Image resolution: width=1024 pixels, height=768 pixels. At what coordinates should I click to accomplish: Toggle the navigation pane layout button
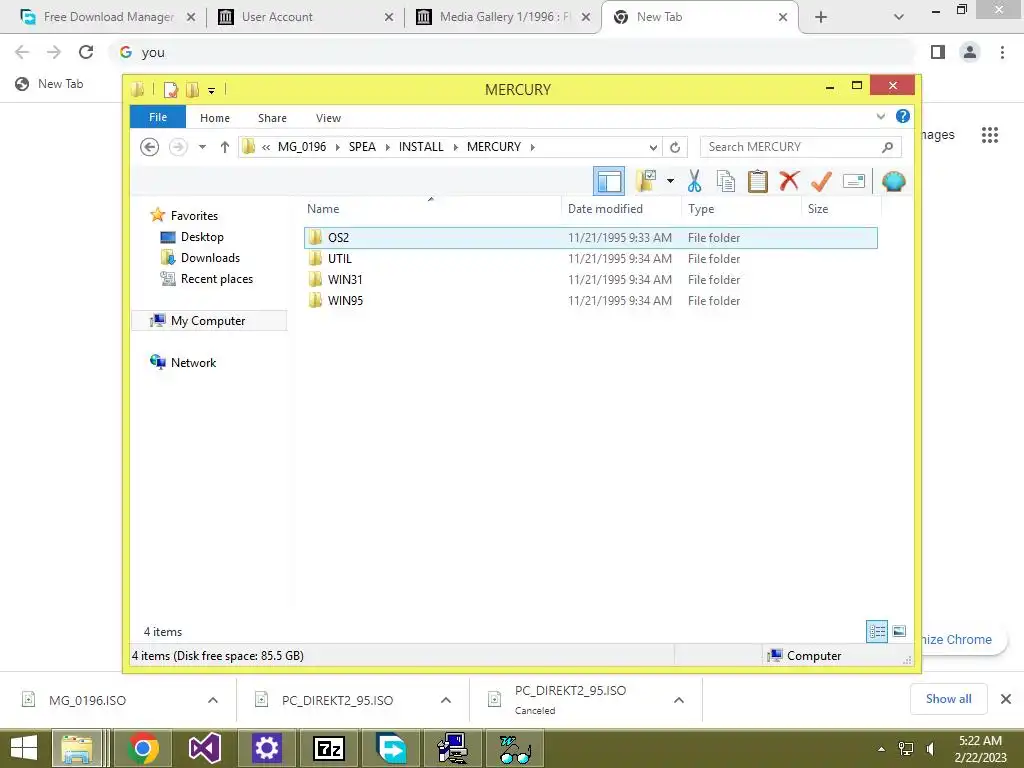[x=609, y=181]
